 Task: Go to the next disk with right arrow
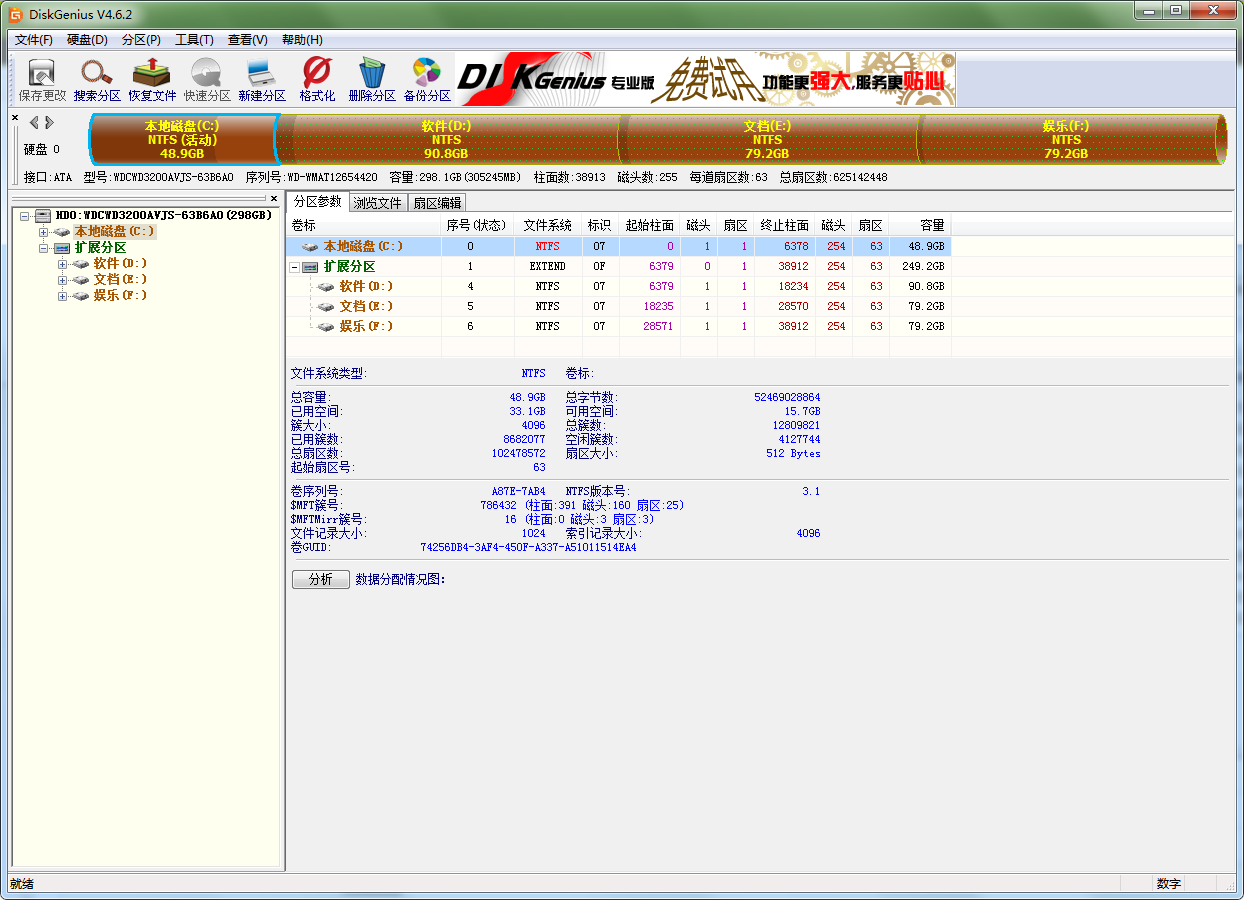click(x=50, y=123)
